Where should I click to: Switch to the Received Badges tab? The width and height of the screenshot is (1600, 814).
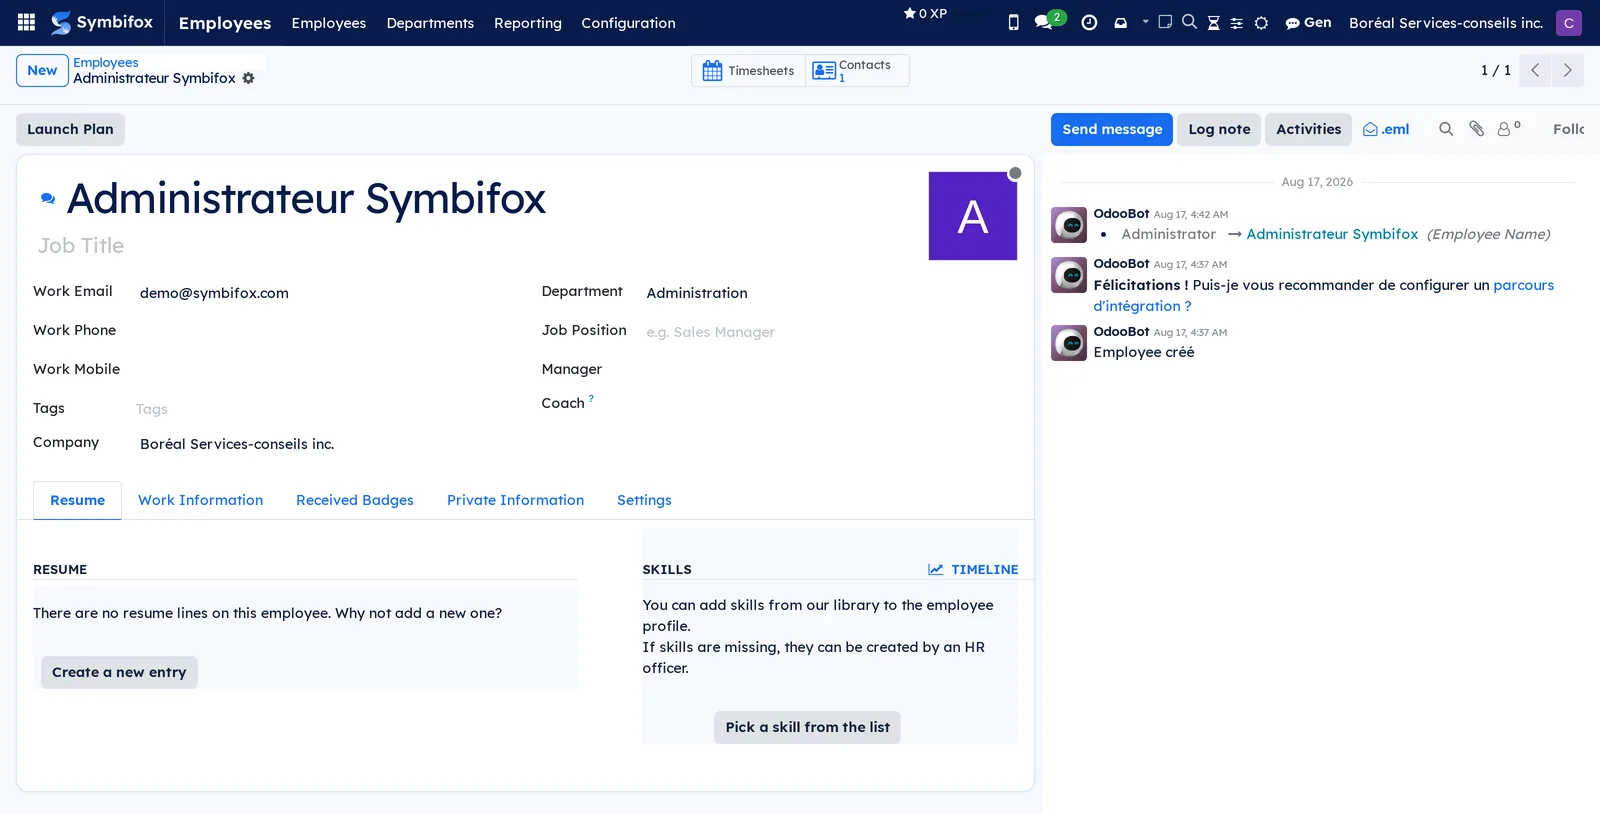(x=355, y=500)
